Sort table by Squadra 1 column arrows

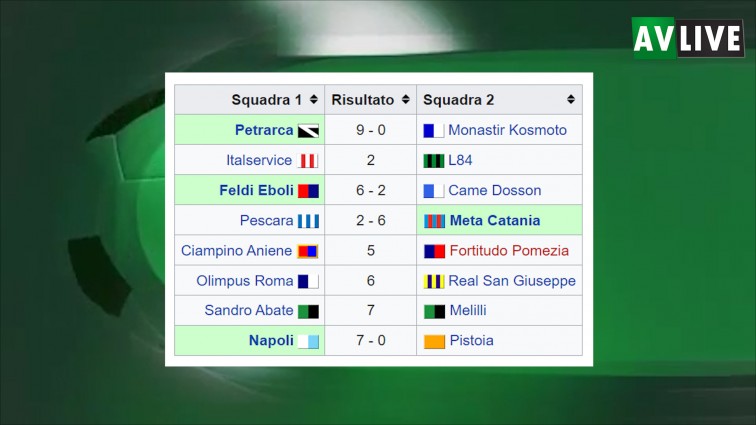tap(313, 99)
